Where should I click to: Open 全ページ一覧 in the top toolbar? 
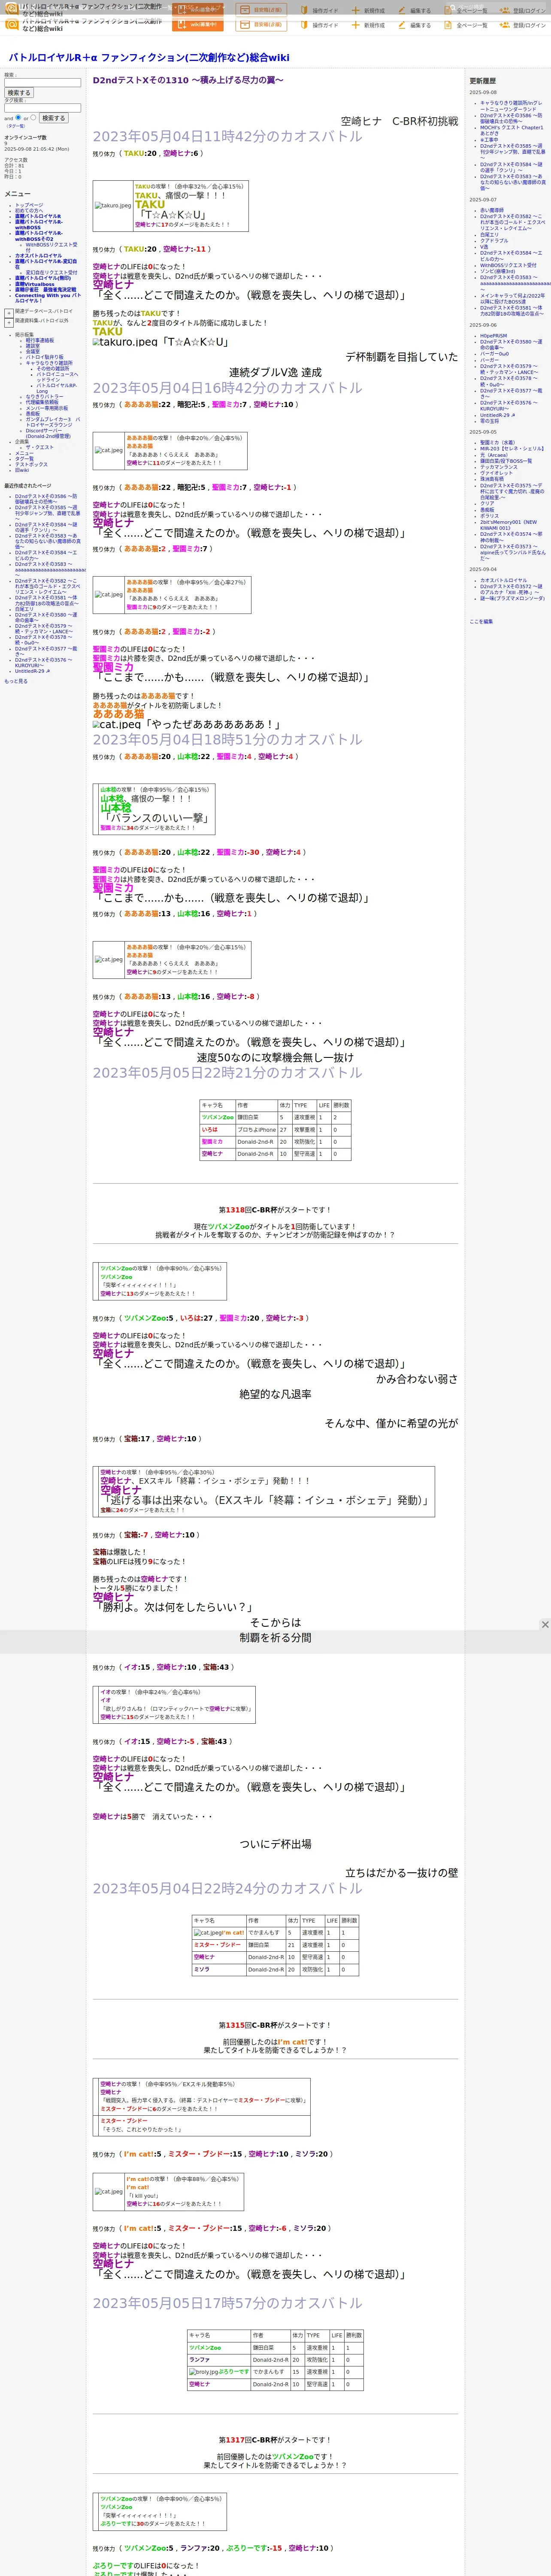click(x=467, y=25)
